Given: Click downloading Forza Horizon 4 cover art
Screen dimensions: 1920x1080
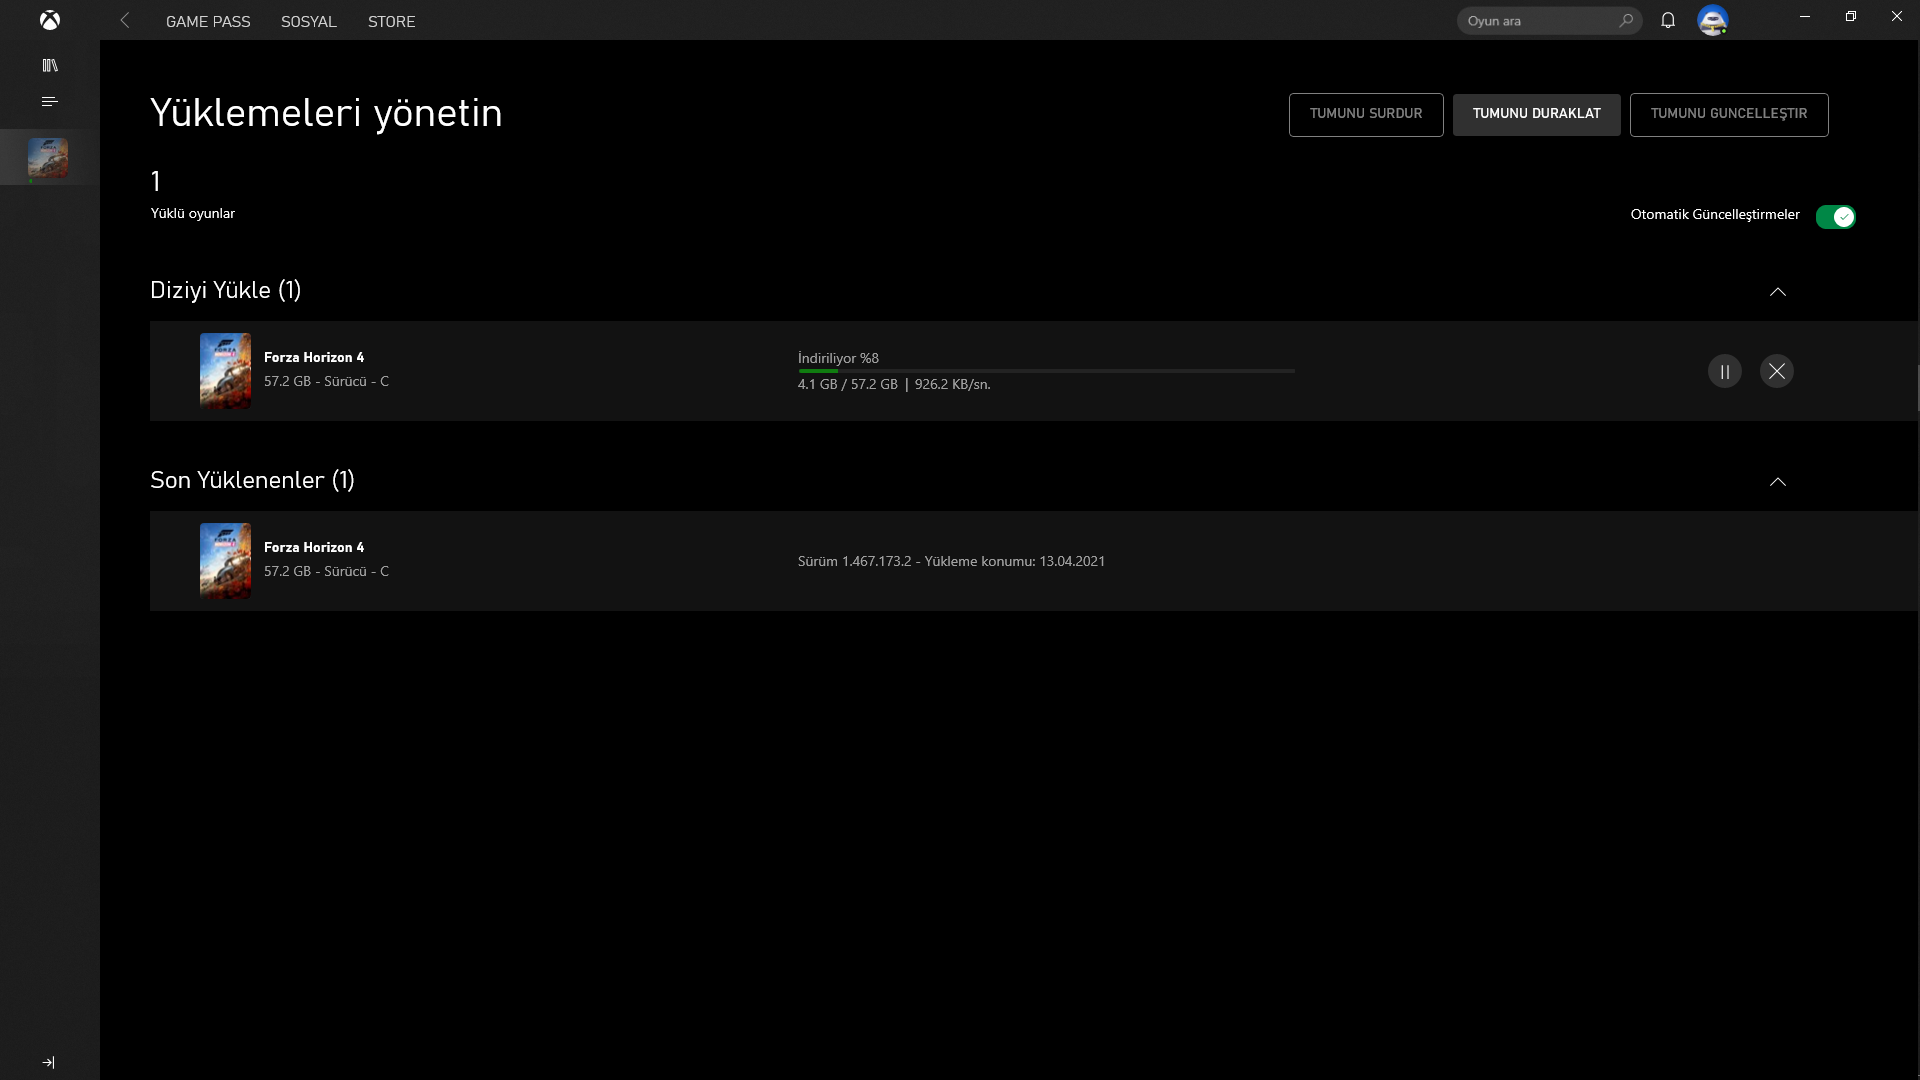Looking at the screenshot, I should click(225, 371).
